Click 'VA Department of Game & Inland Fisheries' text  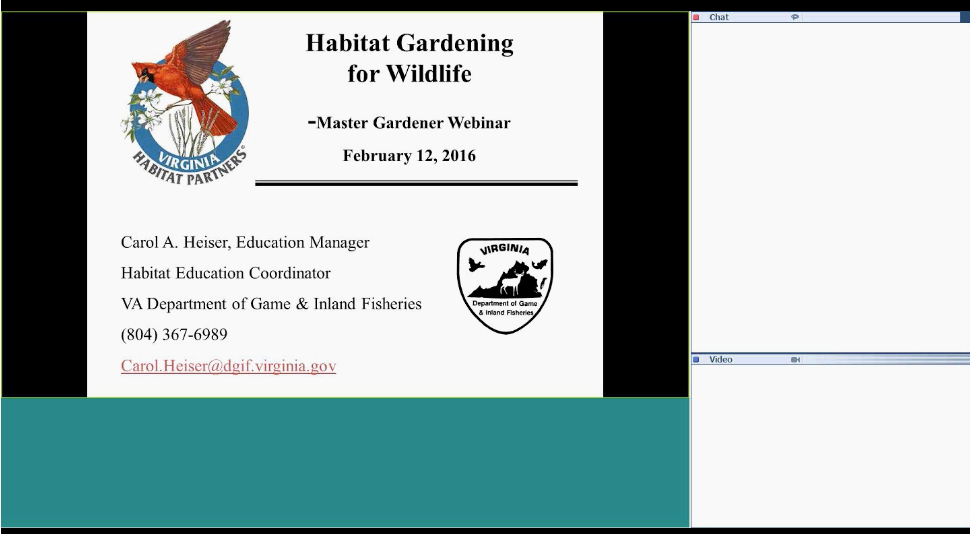[271, 304]
